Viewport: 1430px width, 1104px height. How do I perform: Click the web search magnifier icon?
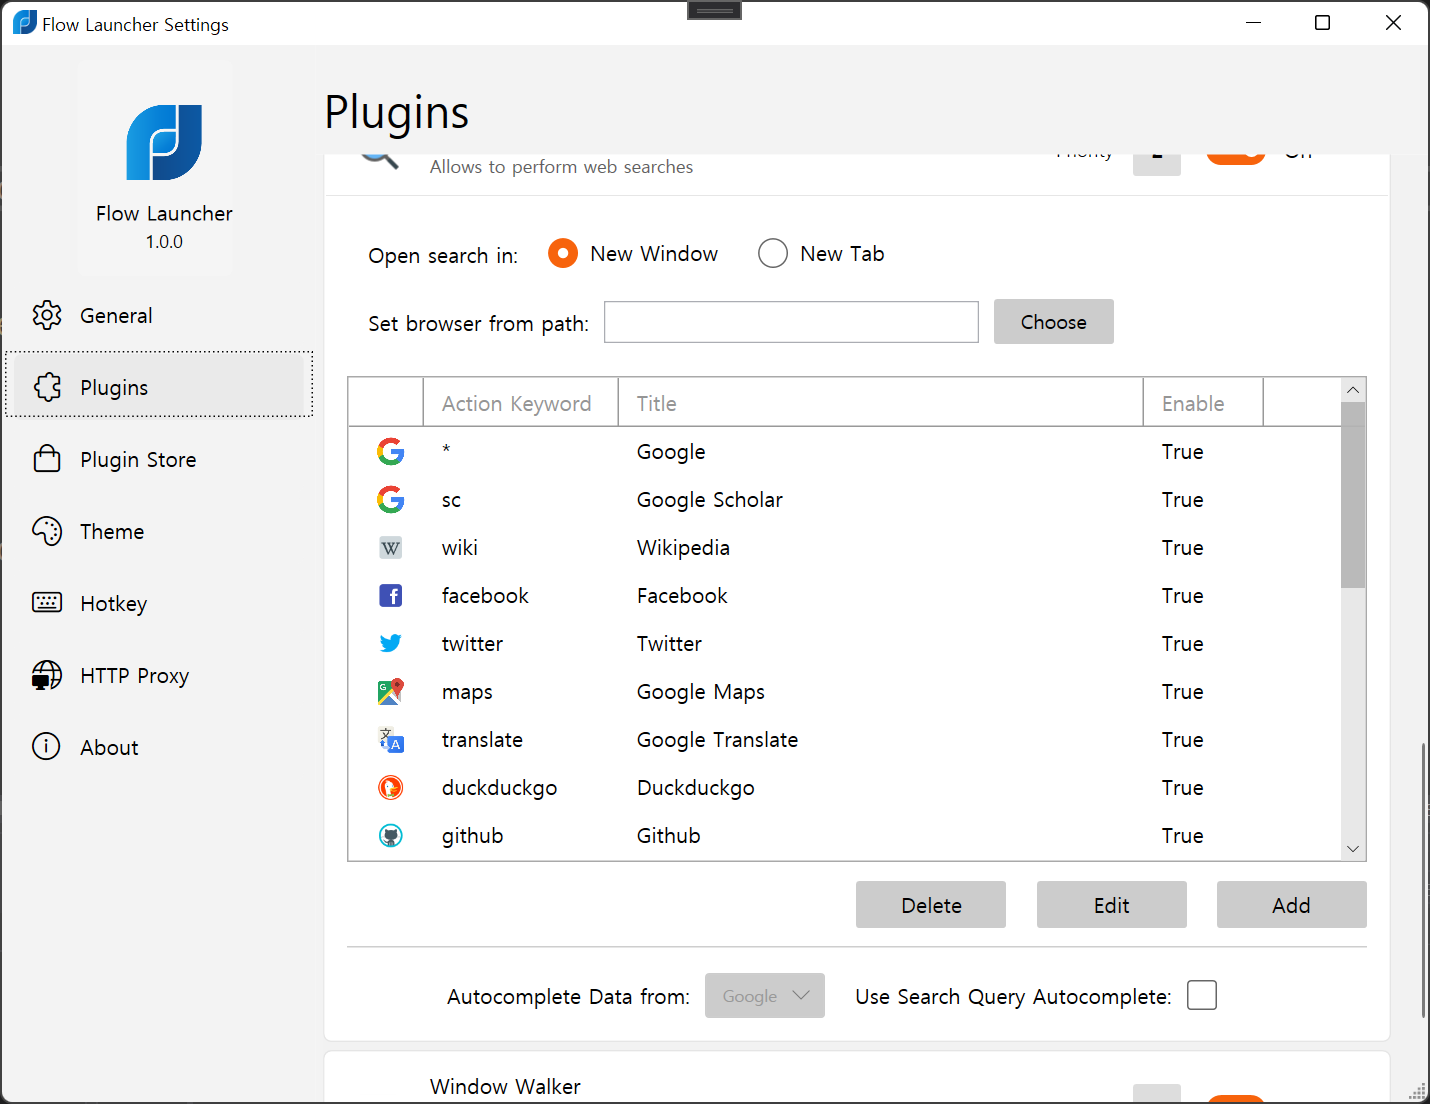pos(380,160)
